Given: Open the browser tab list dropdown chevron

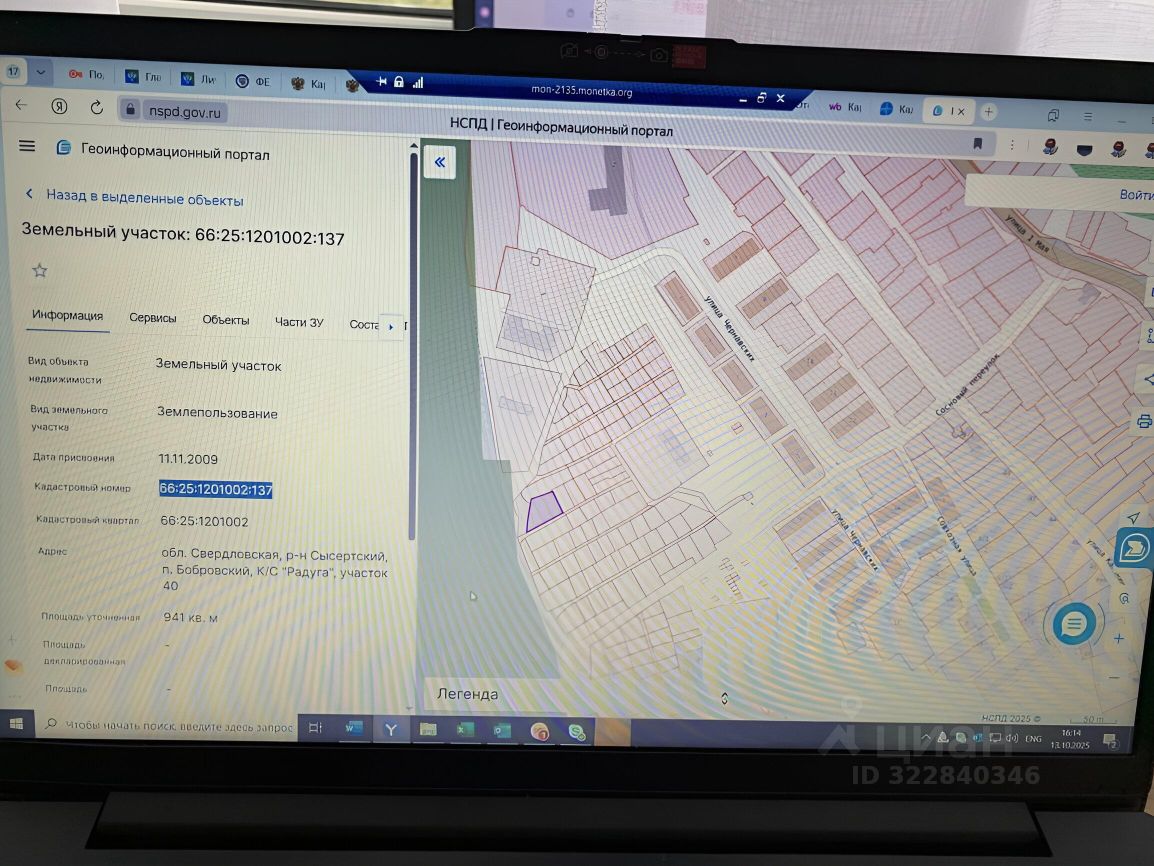Looking at the screenshot, I should click(41, 73).
